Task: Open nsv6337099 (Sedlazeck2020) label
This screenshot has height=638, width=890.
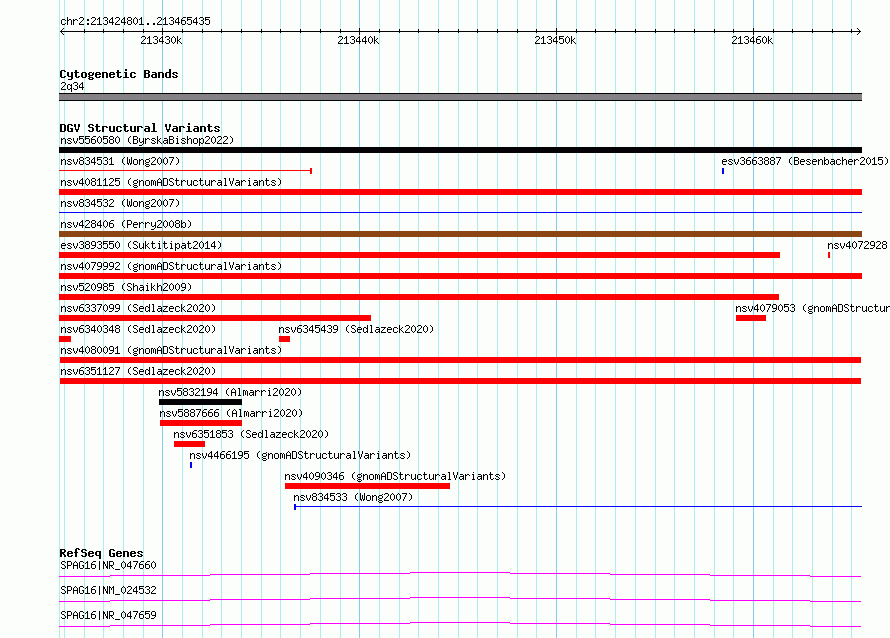Action: click(138, 308)
